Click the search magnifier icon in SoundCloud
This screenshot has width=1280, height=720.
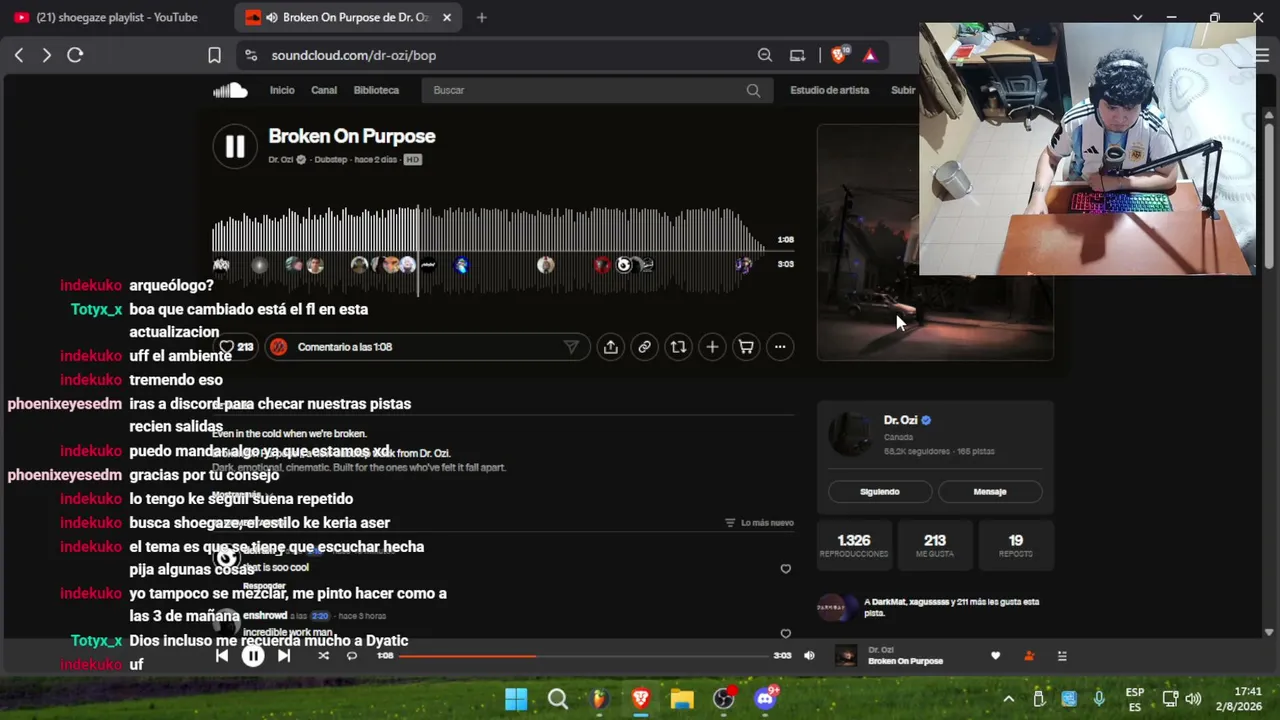click(x=753, y=90)
